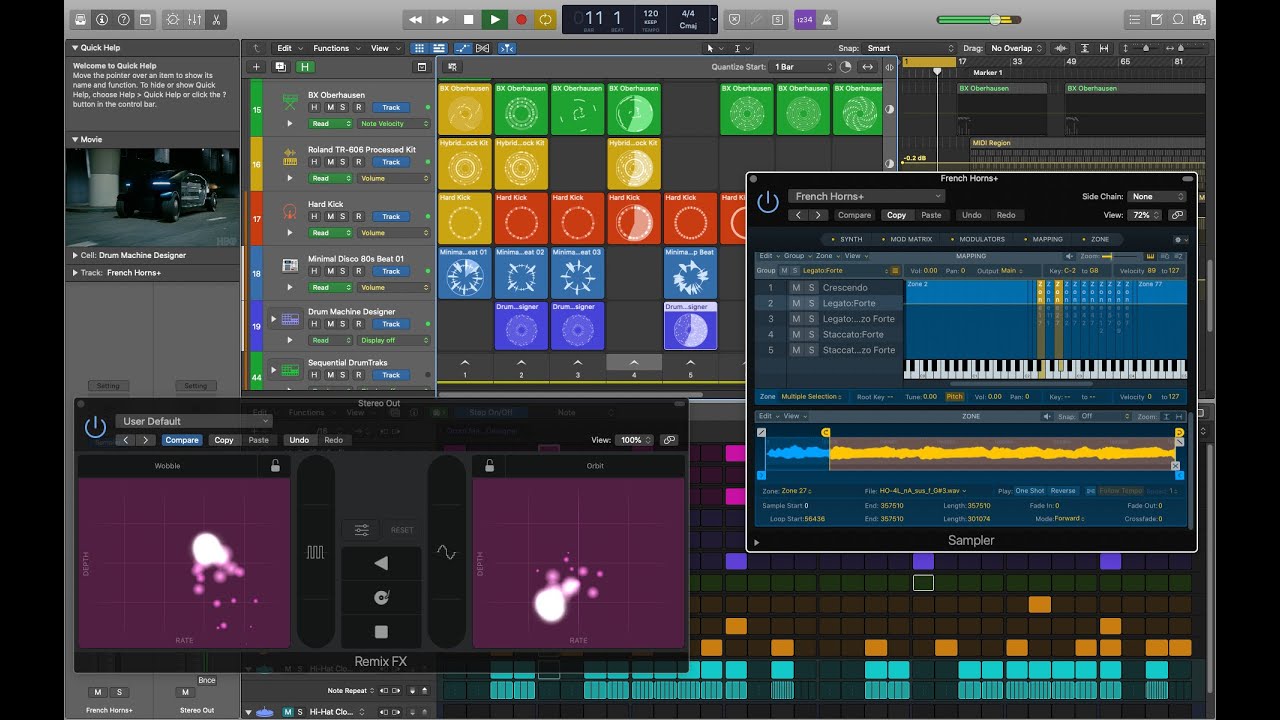Toggle the yellow Cycle button
Viewport: 1280px width, 720px height.
coord(545,19)
